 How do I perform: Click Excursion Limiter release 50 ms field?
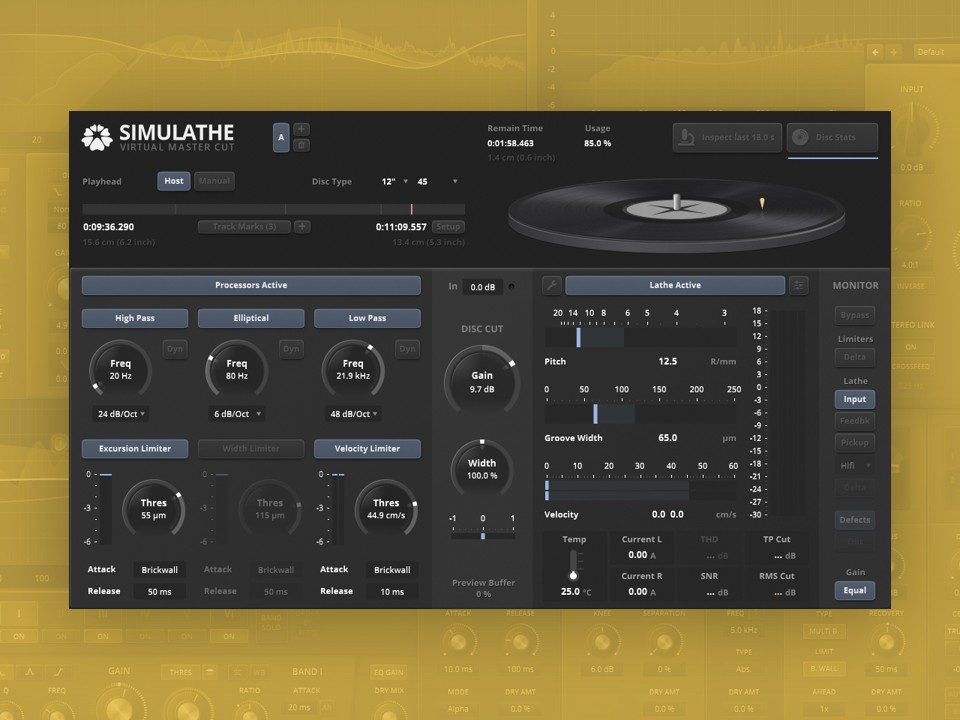pos(159,592)
